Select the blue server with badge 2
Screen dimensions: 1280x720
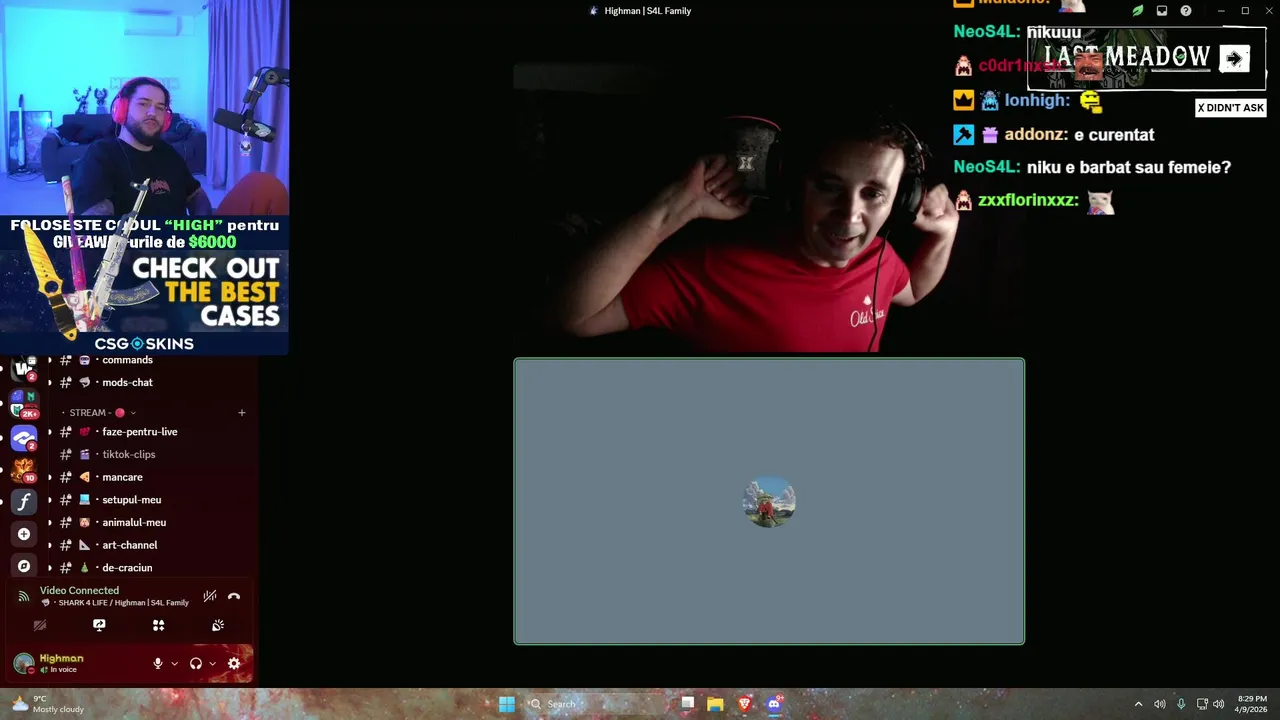point(24,438)
